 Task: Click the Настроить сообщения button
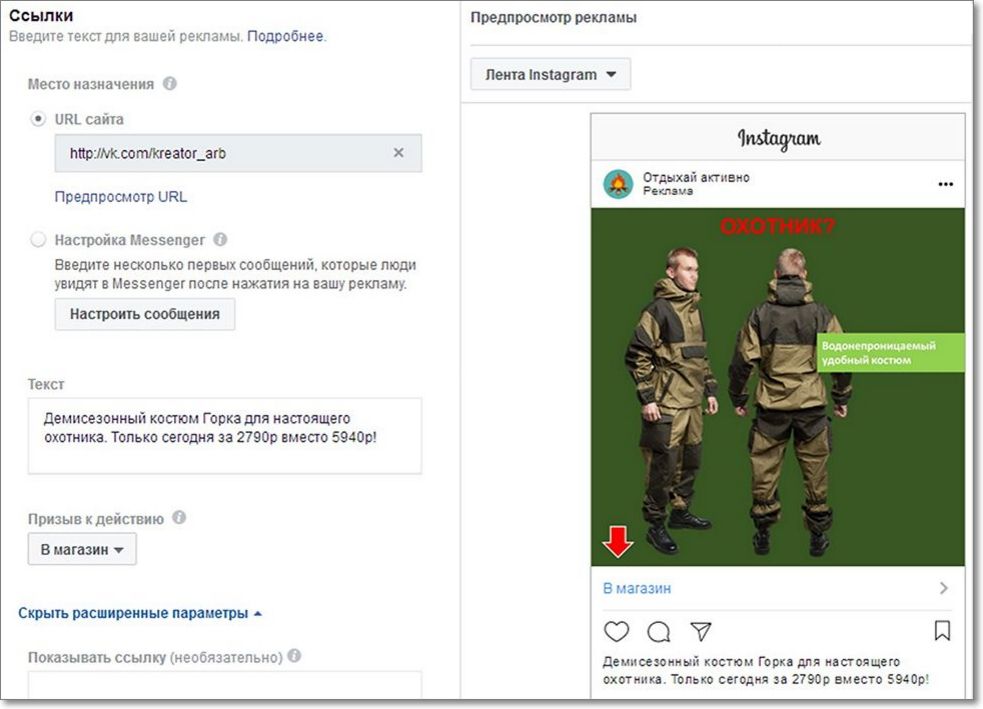(145, 314)
